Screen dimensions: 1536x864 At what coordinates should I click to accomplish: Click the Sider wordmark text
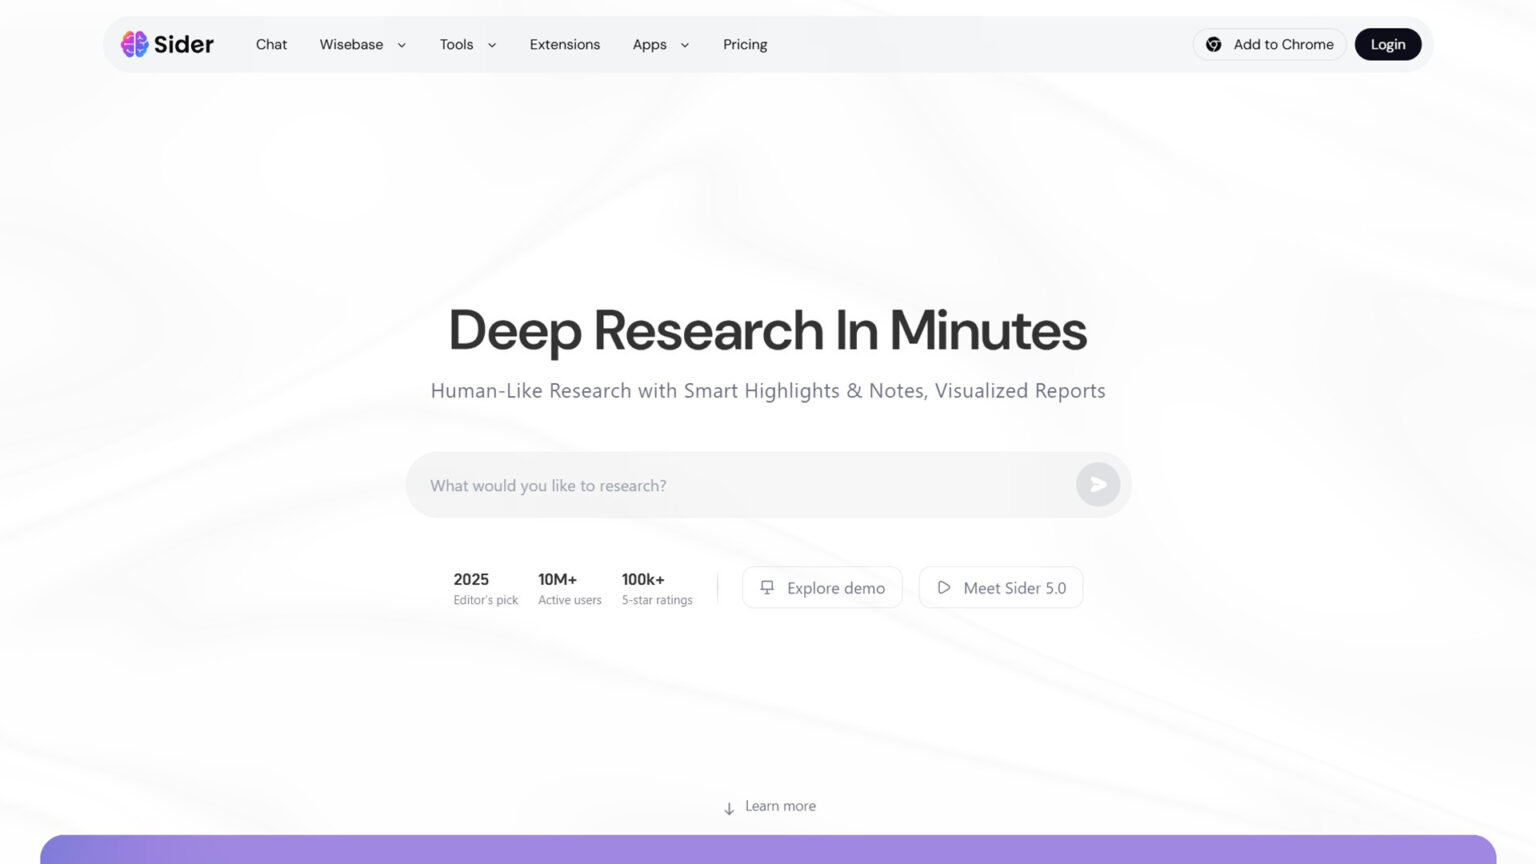[184, 44]
